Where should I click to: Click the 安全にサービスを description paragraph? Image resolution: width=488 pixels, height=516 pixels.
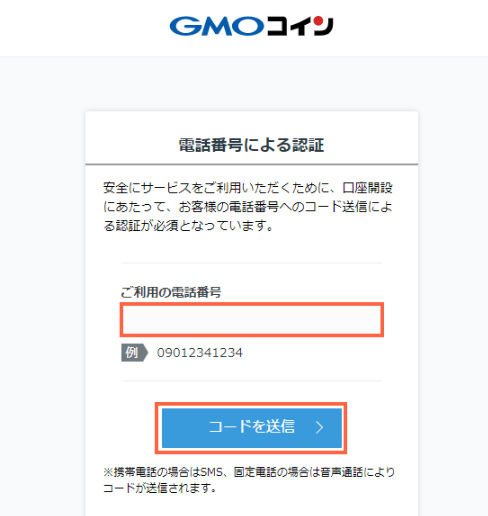point(248,207)
